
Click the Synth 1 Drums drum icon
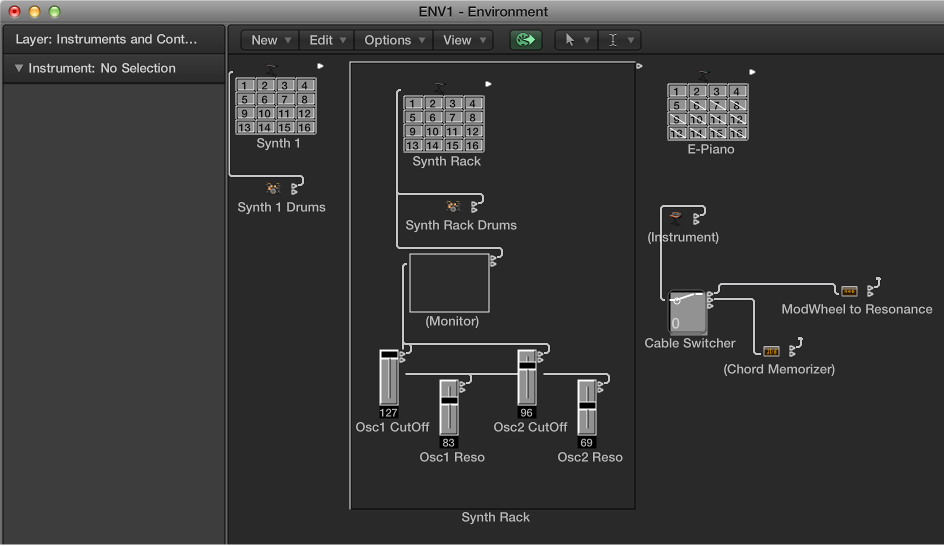[x=274, y=188]
